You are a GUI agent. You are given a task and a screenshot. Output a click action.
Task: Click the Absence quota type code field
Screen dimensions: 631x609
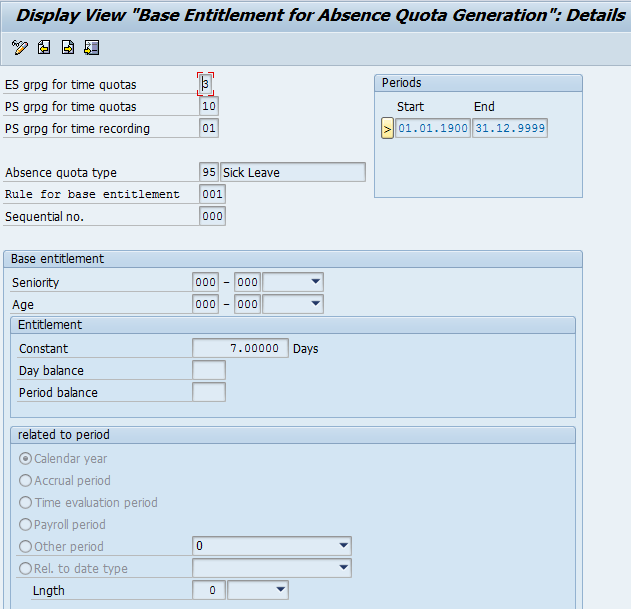209,173
